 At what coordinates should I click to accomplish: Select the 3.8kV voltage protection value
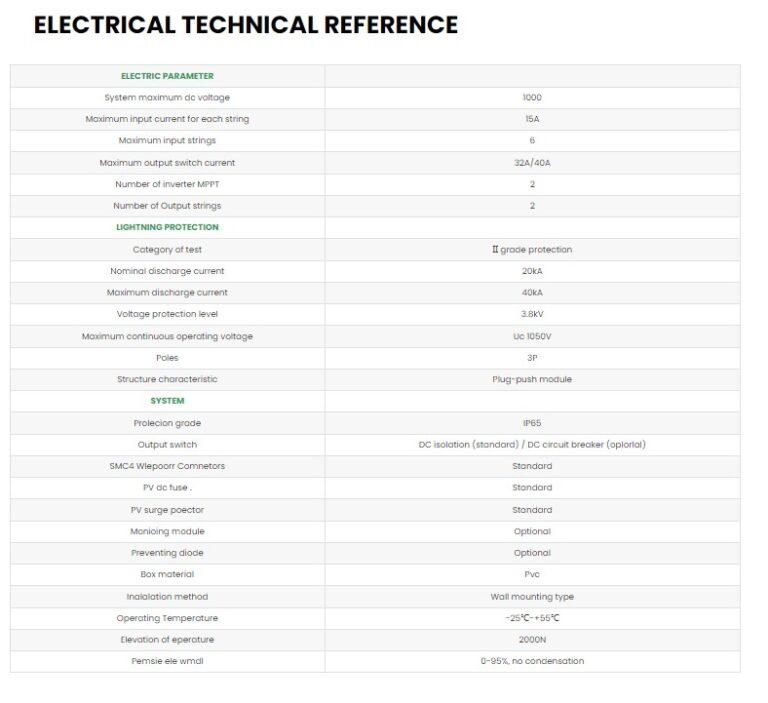point(532,314)
